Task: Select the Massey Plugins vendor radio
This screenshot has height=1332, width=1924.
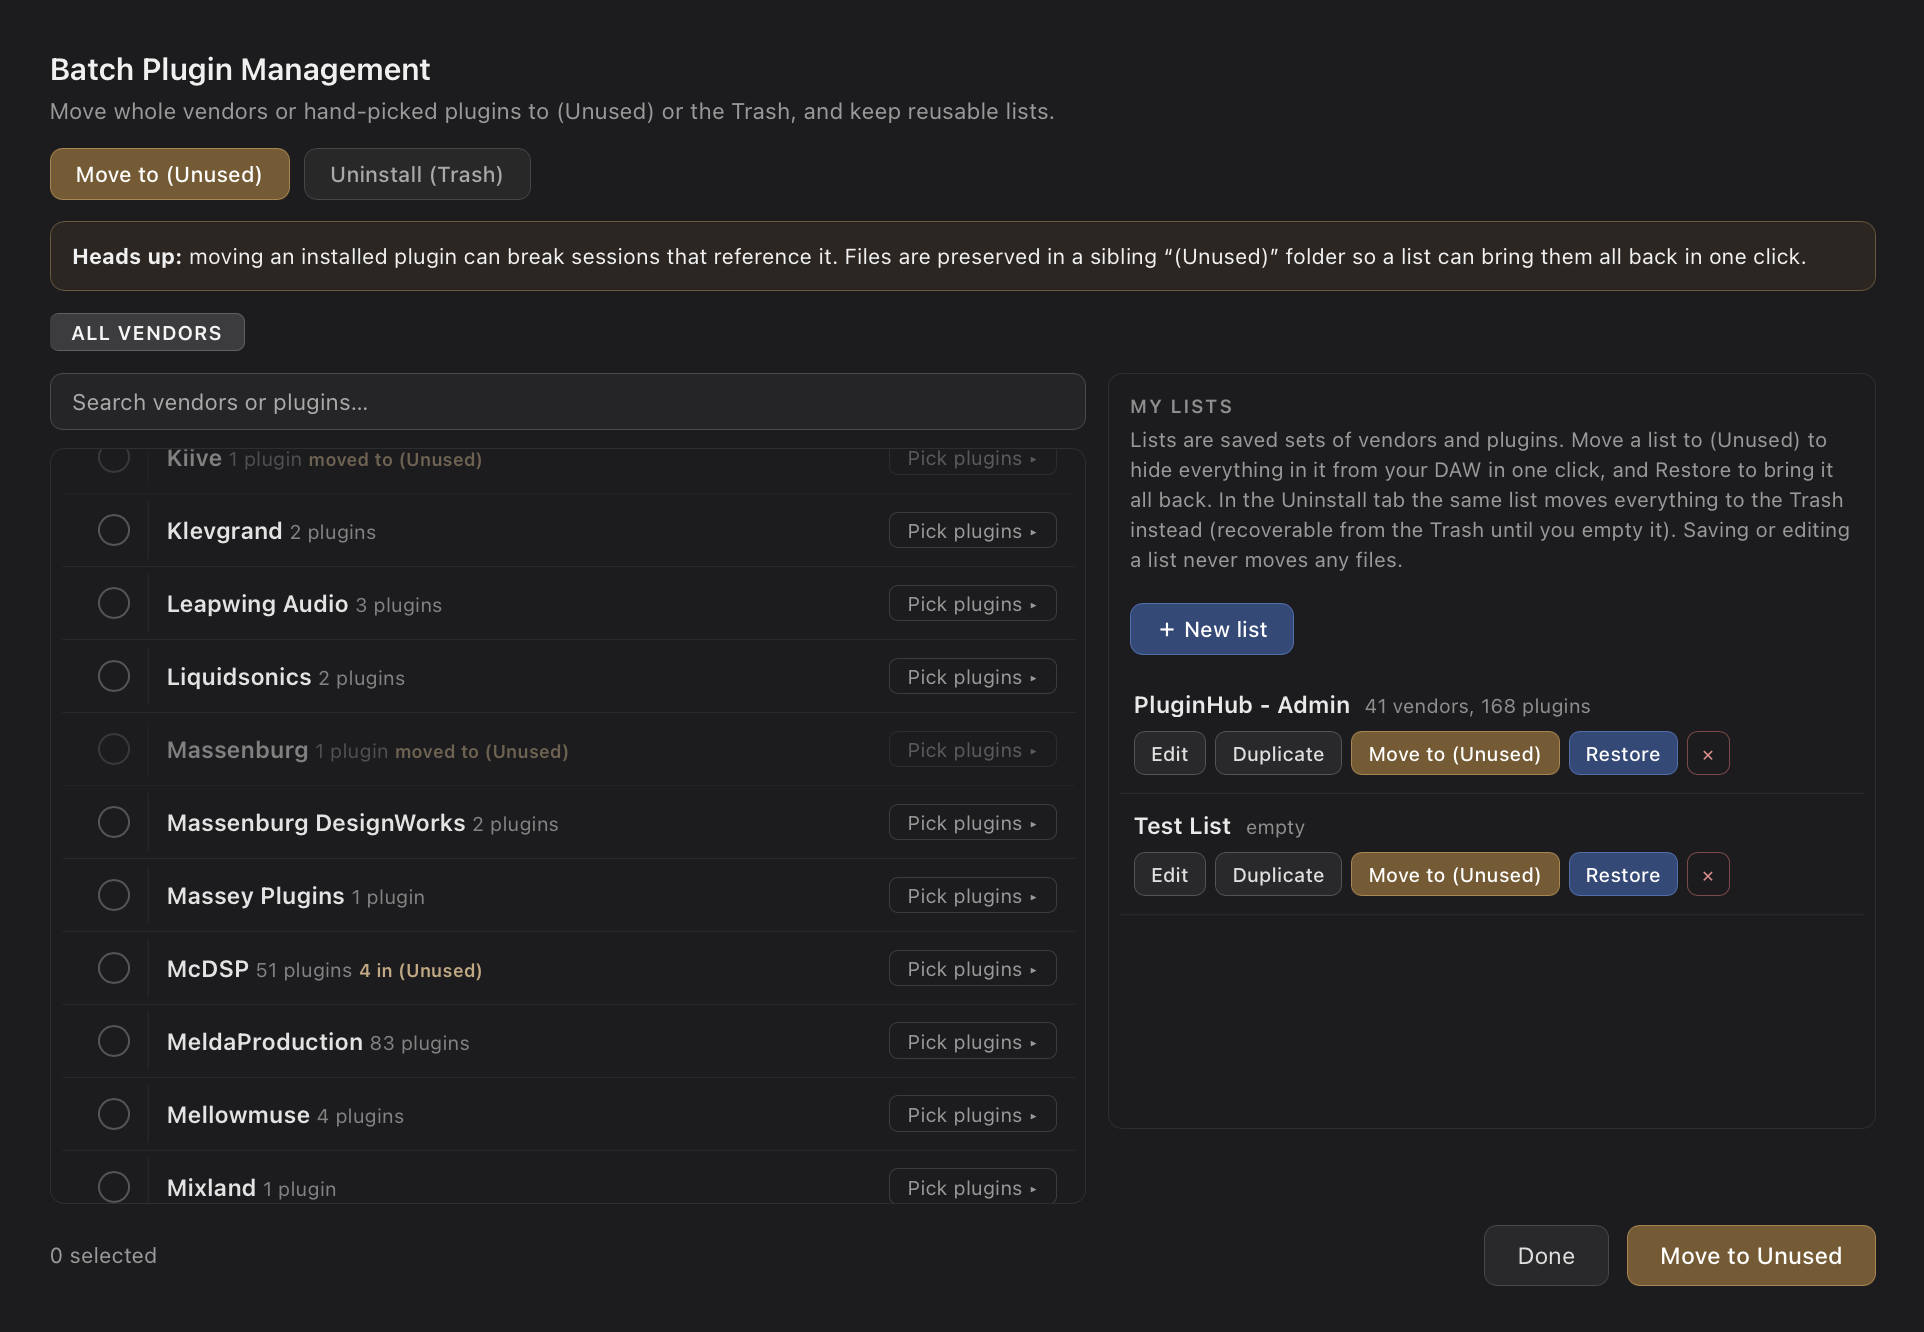Action: (x=114, y=895)
